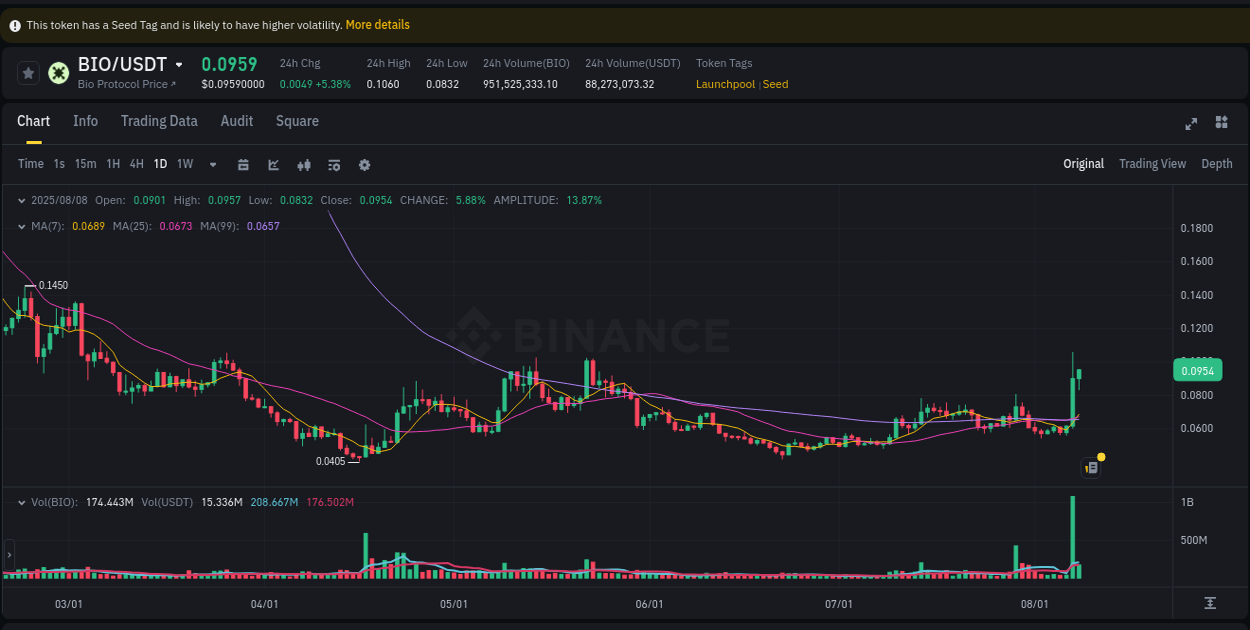Click the BIO token logo
Image resolution: width=1250 pixels, height=630 pixels.
57,73
